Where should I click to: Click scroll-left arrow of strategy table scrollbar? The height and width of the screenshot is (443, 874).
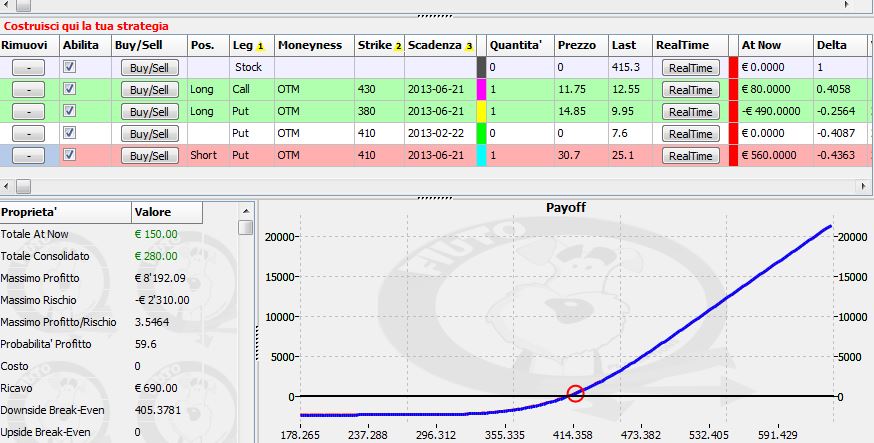pos(7,186)
